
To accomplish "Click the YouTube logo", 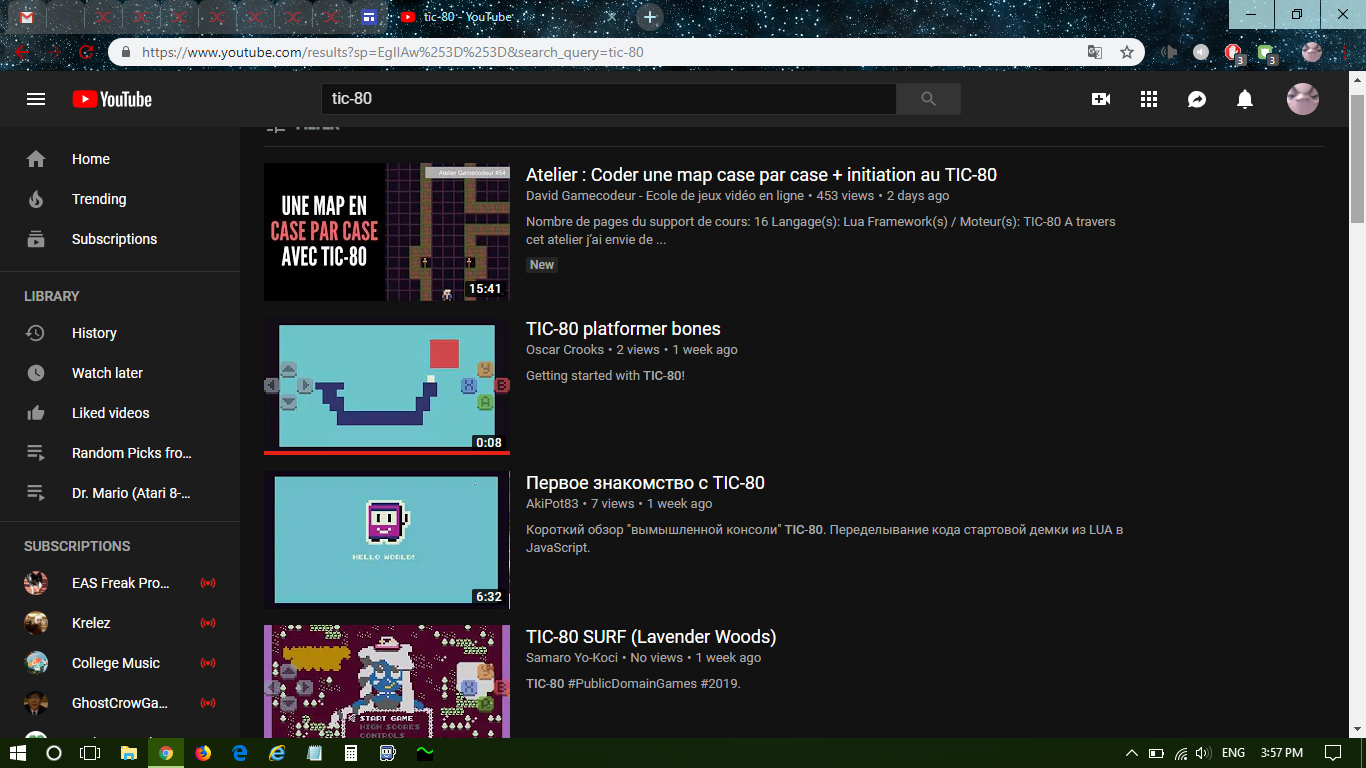I will [x=112, y=99].
